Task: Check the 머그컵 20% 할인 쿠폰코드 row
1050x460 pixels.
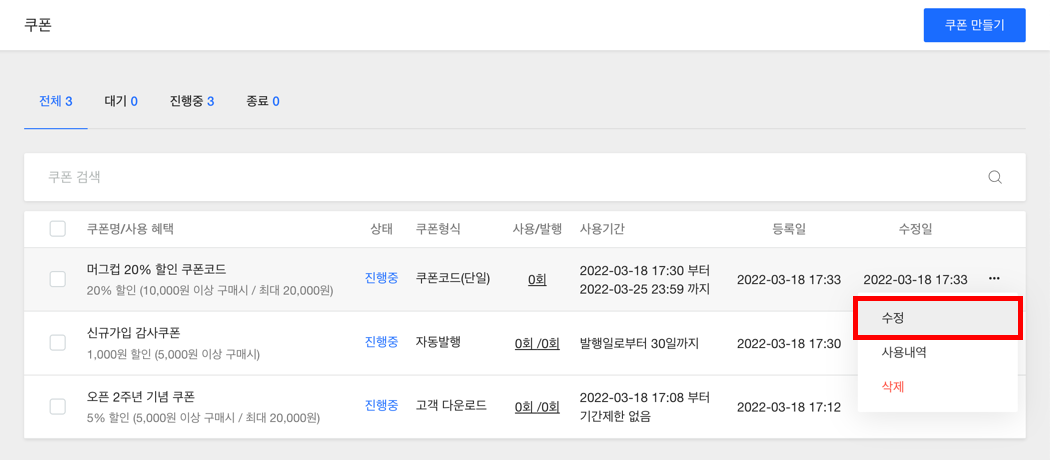Action: tap(58, 279)
